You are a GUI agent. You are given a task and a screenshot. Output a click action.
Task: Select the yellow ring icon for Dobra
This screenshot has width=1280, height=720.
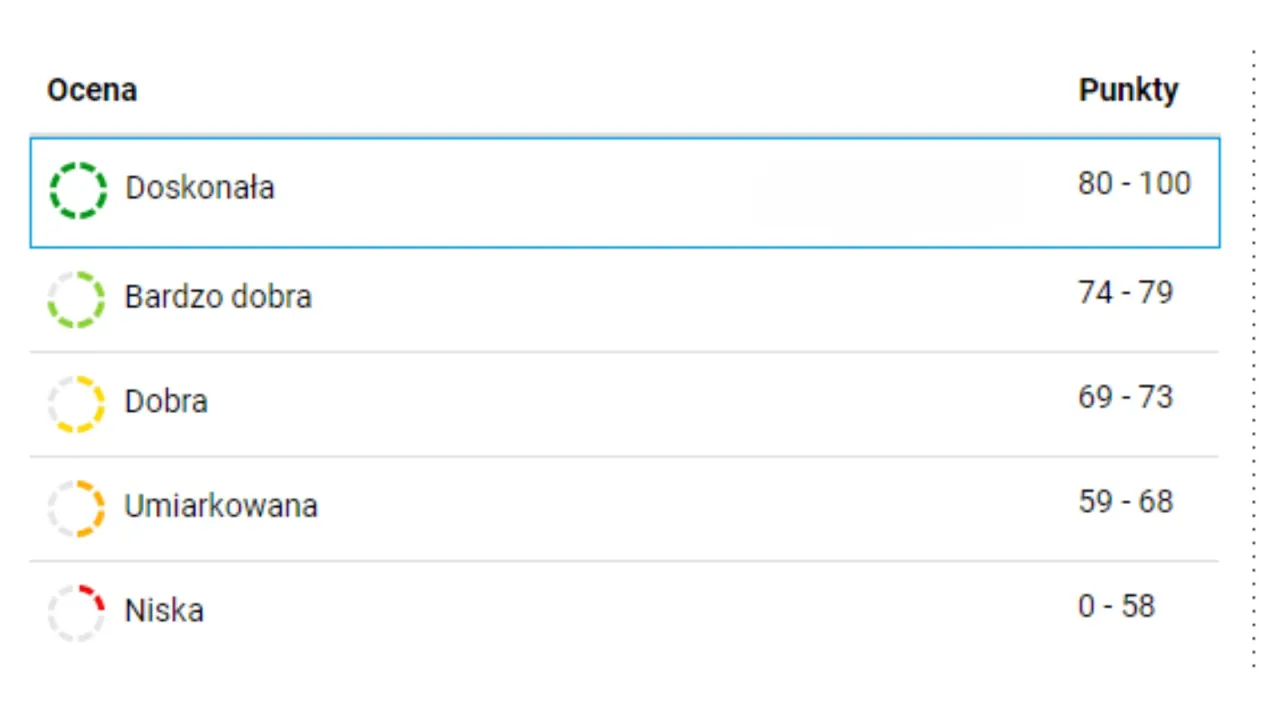76,404
